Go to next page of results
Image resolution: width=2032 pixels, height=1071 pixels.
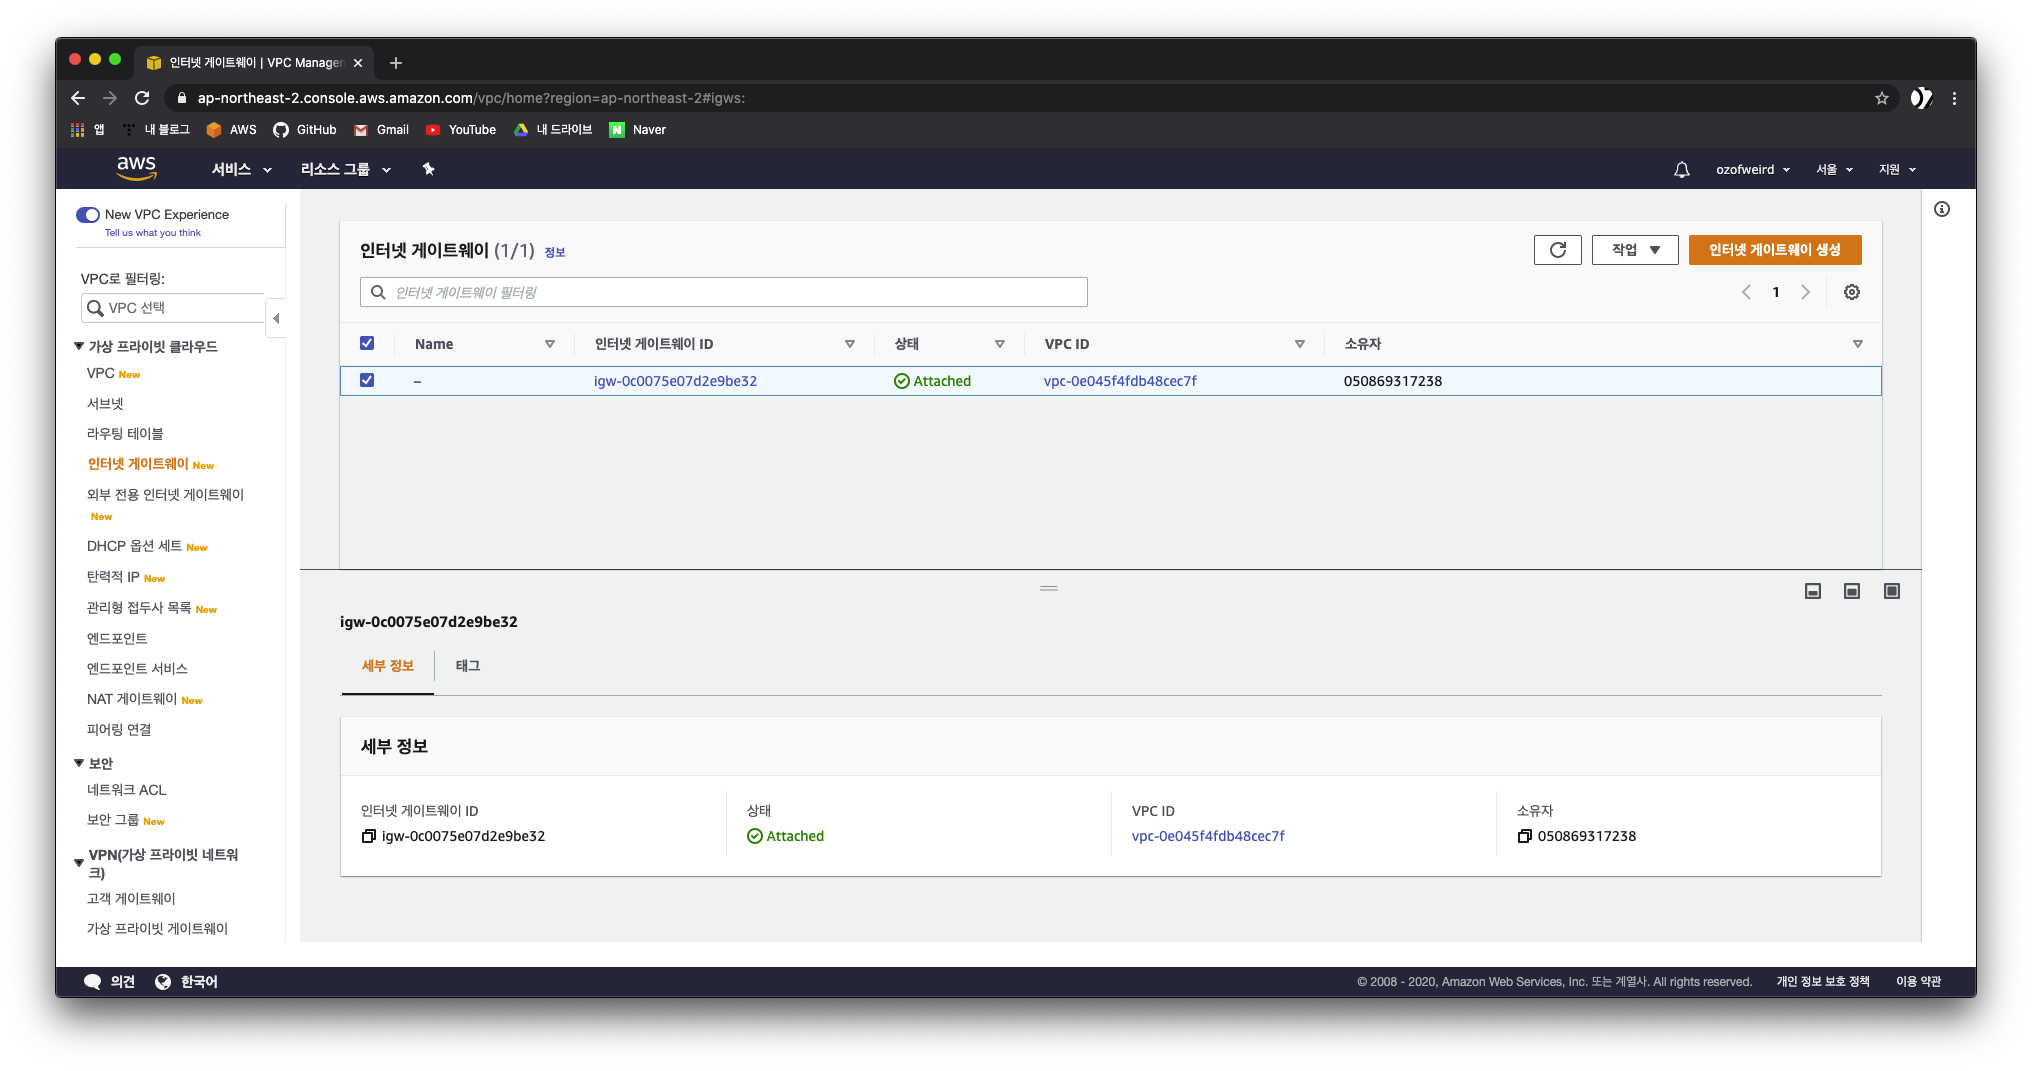pos(1805,292)
